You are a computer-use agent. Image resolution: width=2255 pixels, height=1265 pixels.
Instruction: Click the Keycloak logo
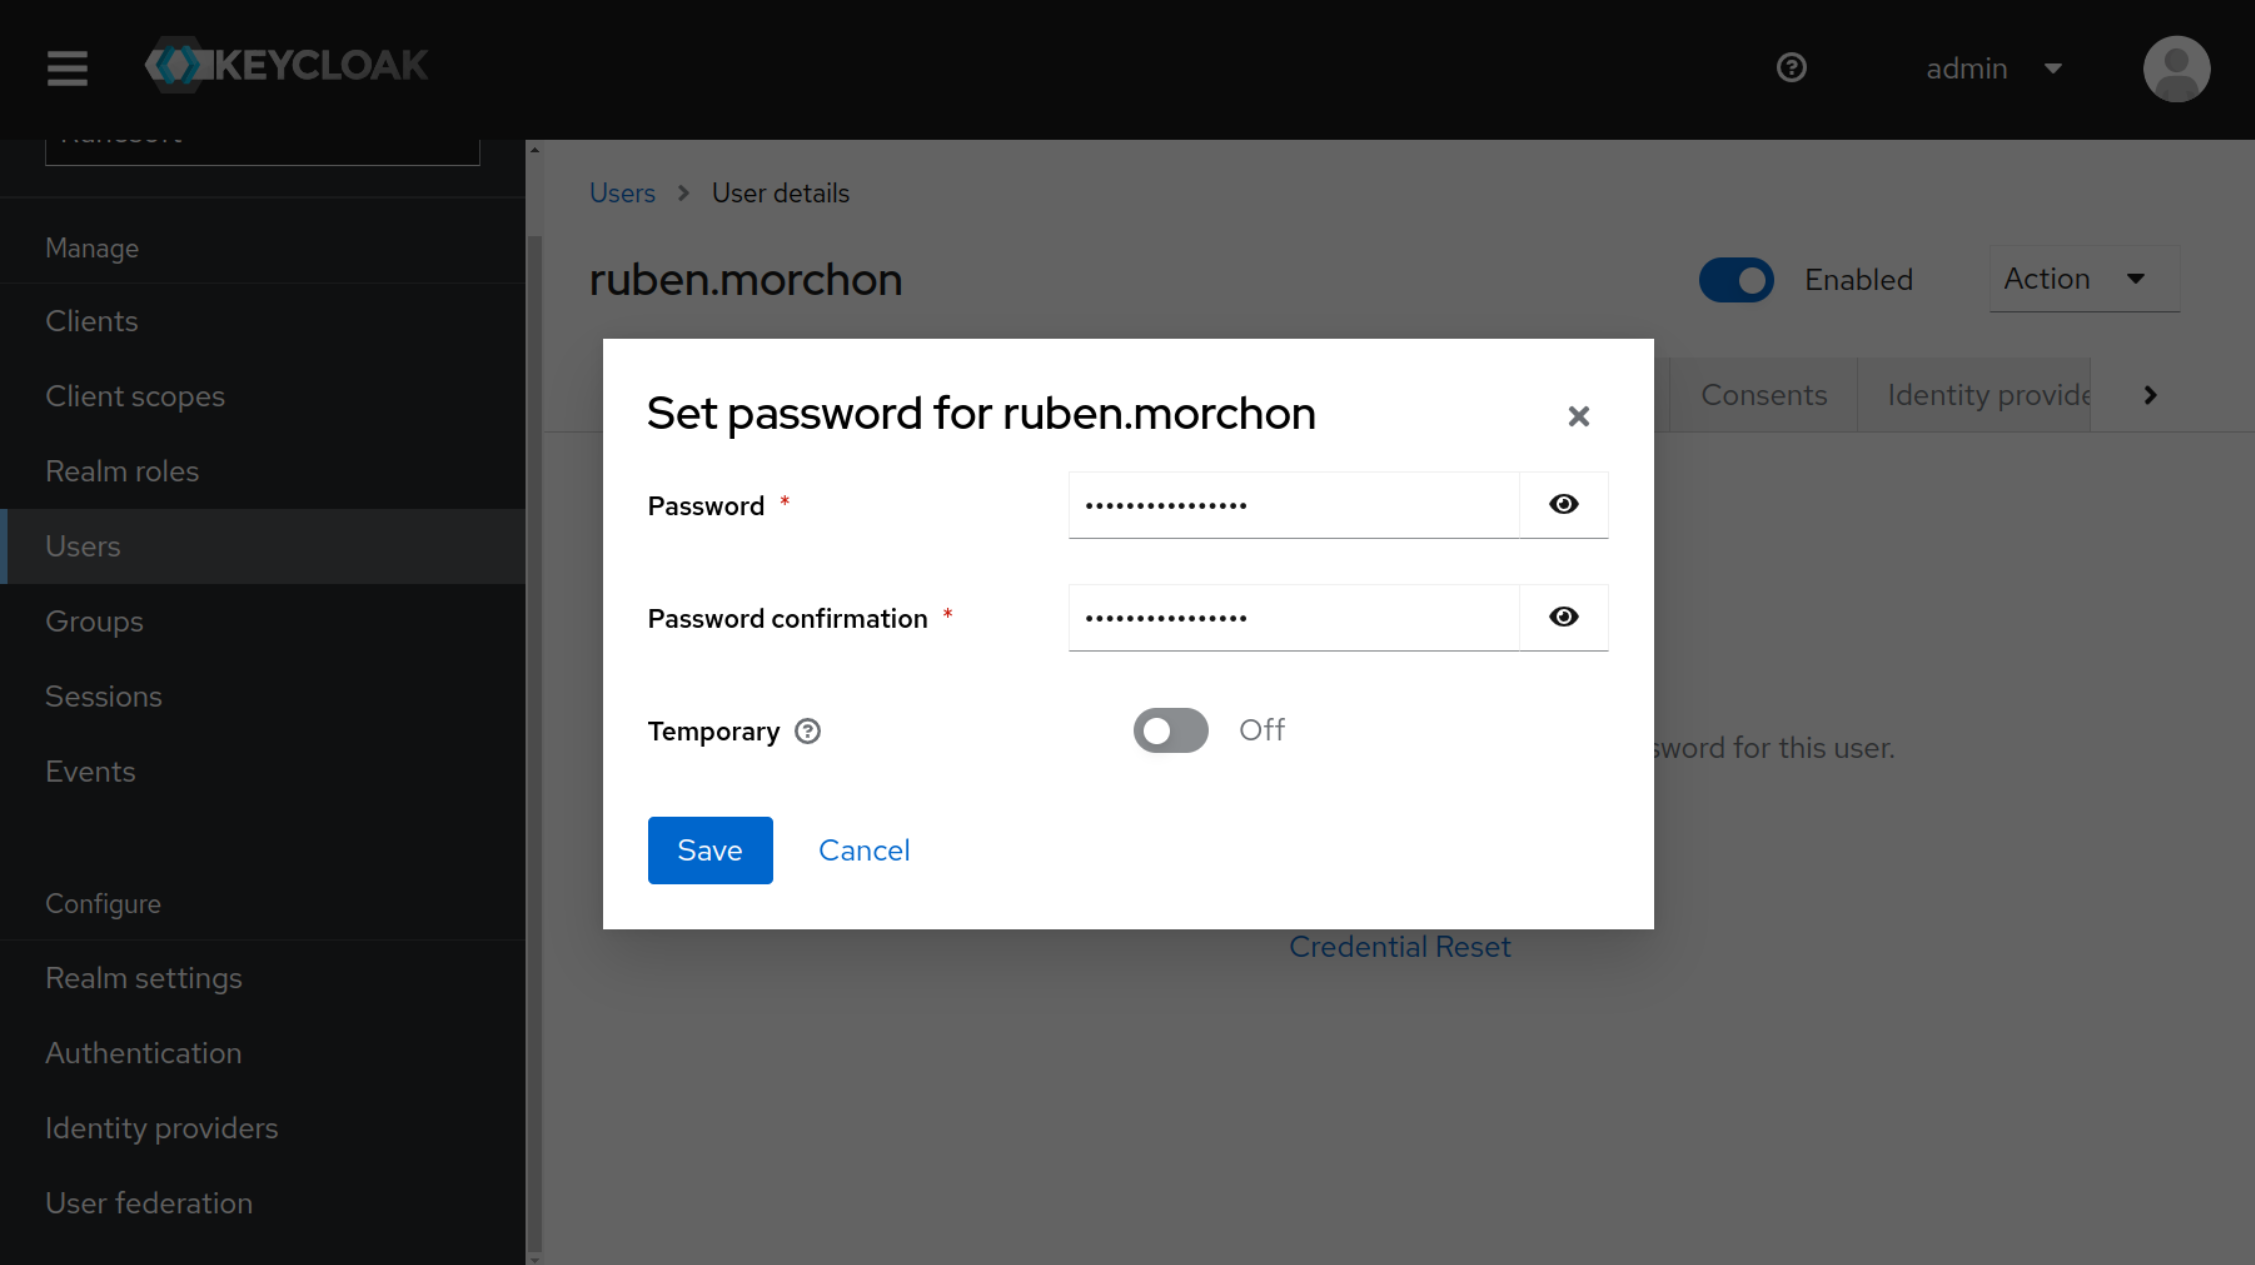pyautogui.click(x=287, y=66)
